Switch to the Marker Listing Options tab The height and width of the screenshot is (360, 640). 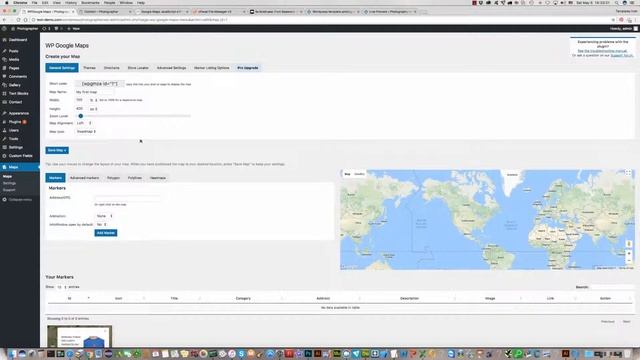pyautogui.click(x=211, y=68)
